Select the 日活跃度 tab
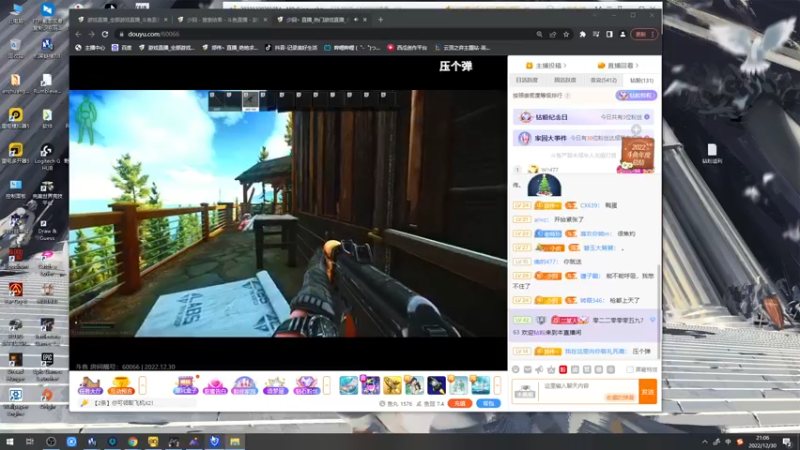 527,80
